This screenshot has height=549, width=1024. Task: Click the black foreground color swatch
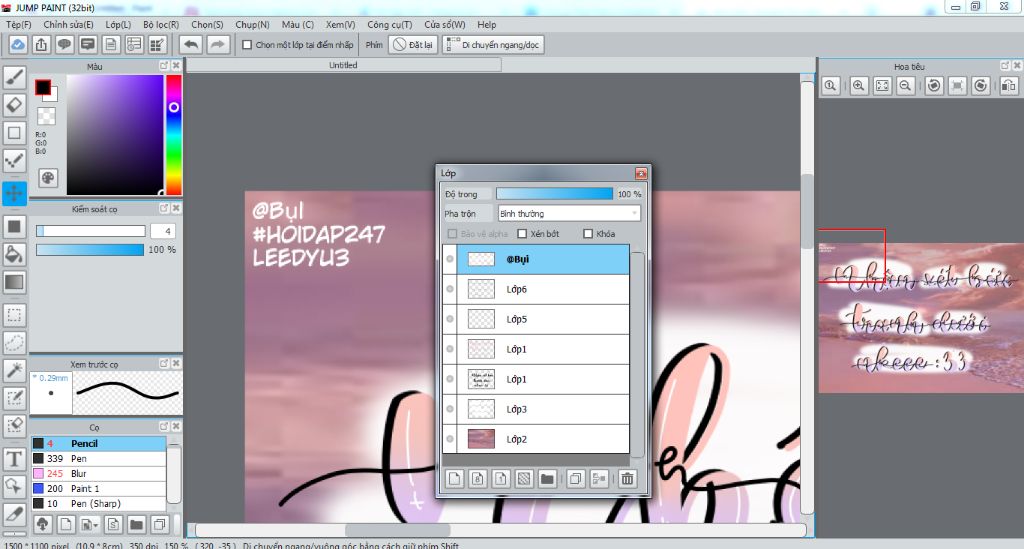tap(43, 87)
